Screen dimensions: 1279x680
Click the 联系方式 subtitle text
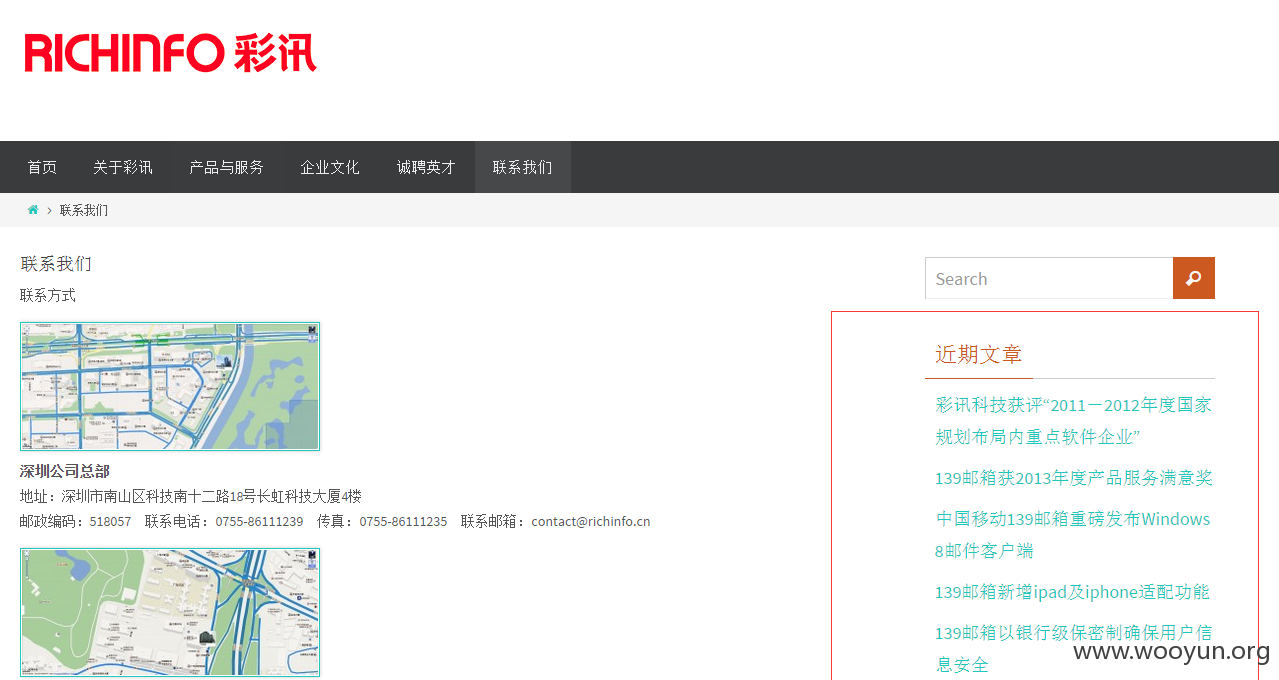pos(48,295)
